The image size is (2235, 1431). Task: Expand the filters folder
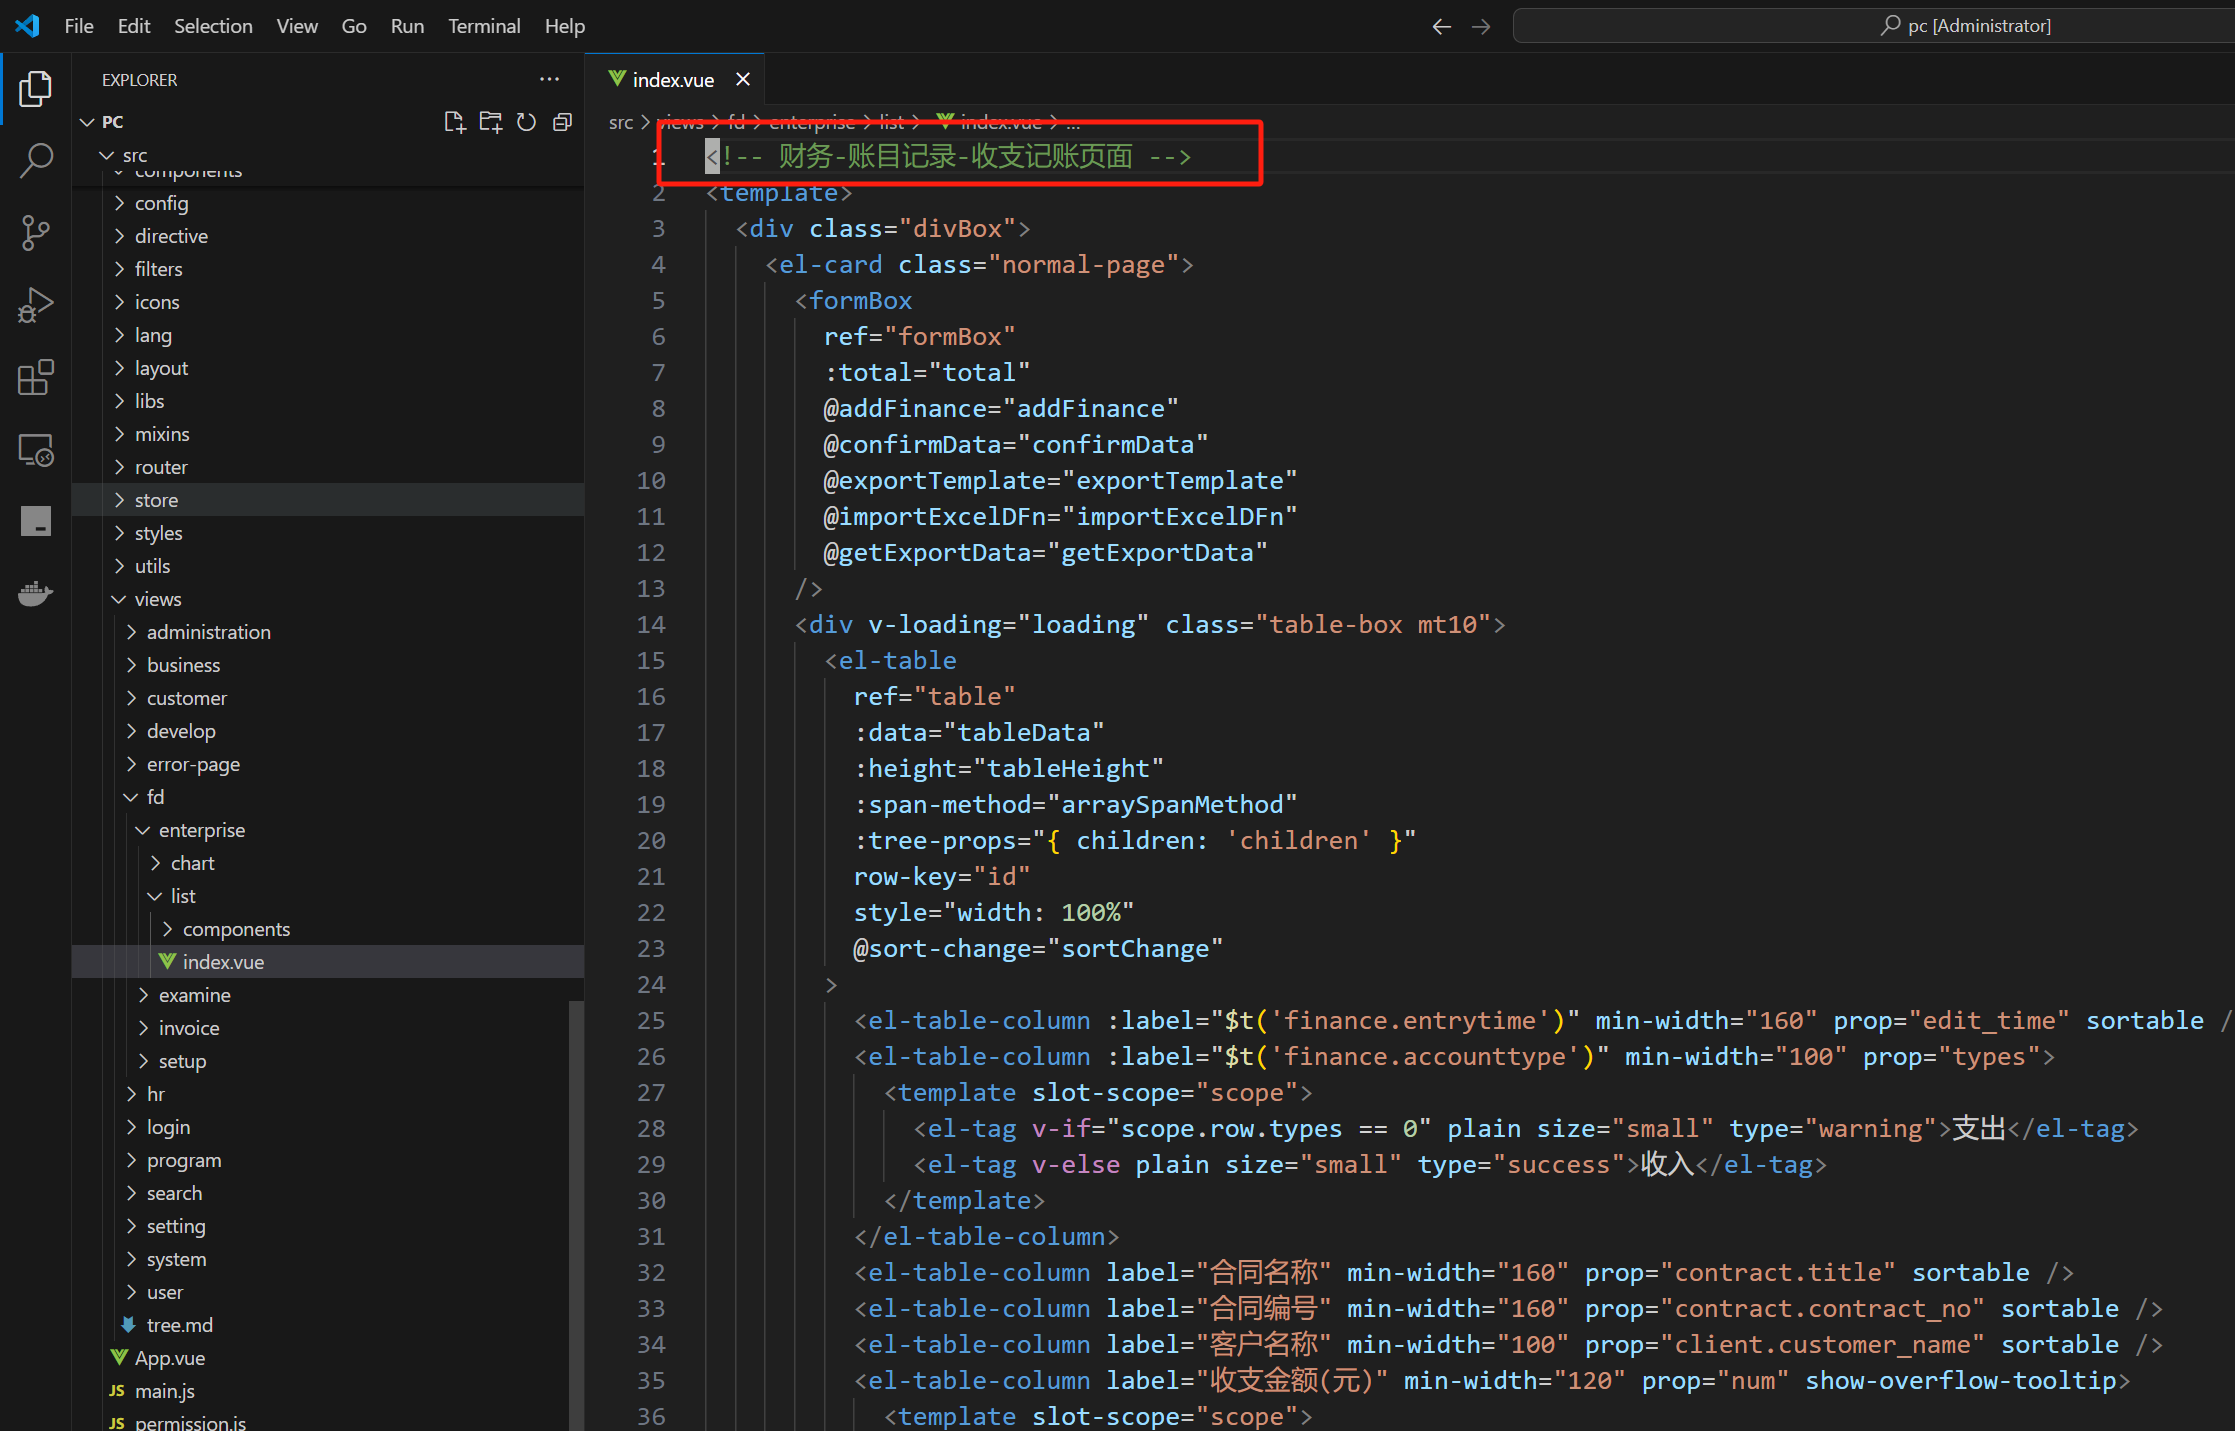click(x=328, y=269)
